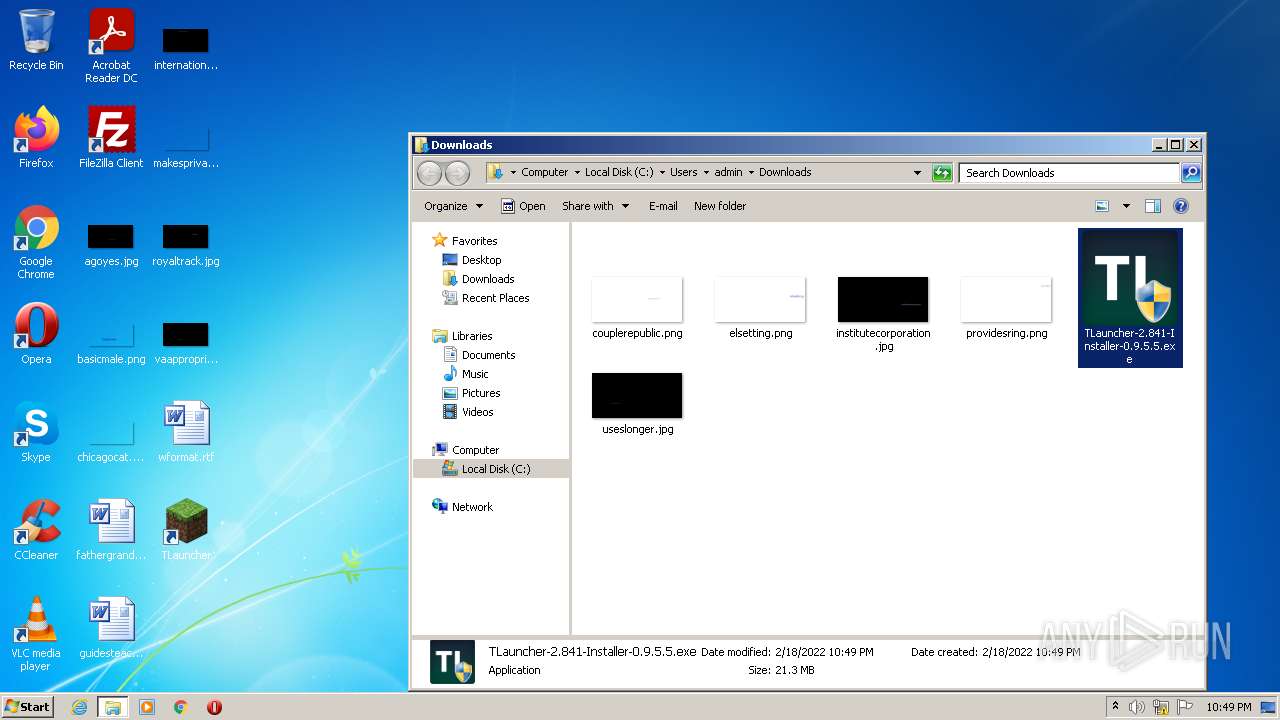Show the preview pane button

[1152, 206]
